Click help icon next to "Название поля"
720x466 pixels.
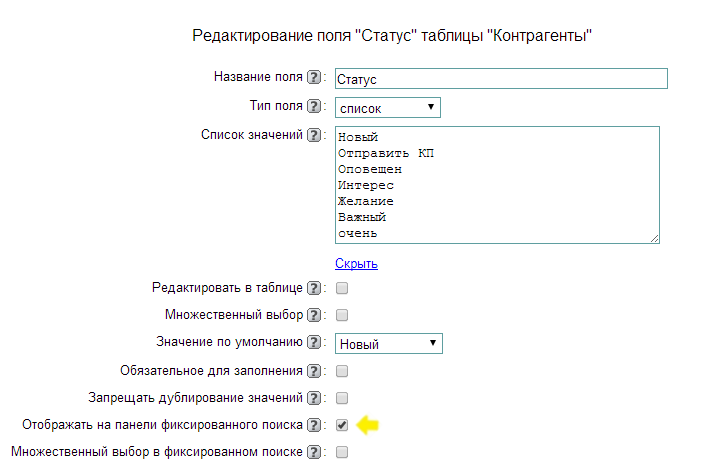[314, 77]
